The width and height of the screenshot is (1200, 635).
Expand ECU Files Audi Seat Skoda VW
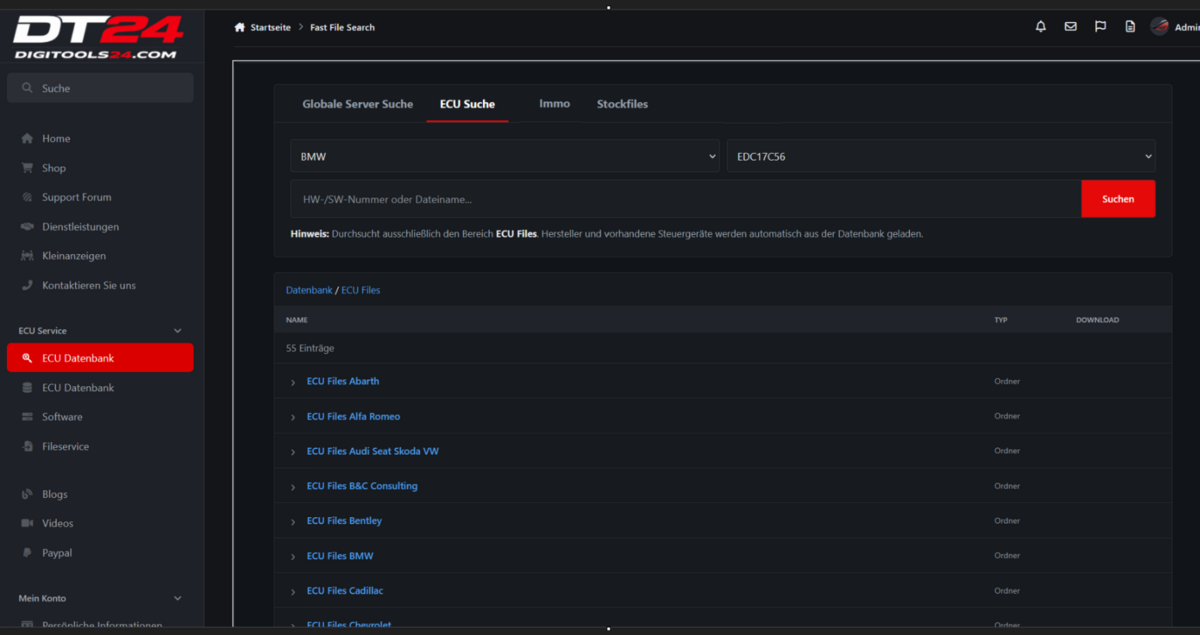(x=293, y=452)
